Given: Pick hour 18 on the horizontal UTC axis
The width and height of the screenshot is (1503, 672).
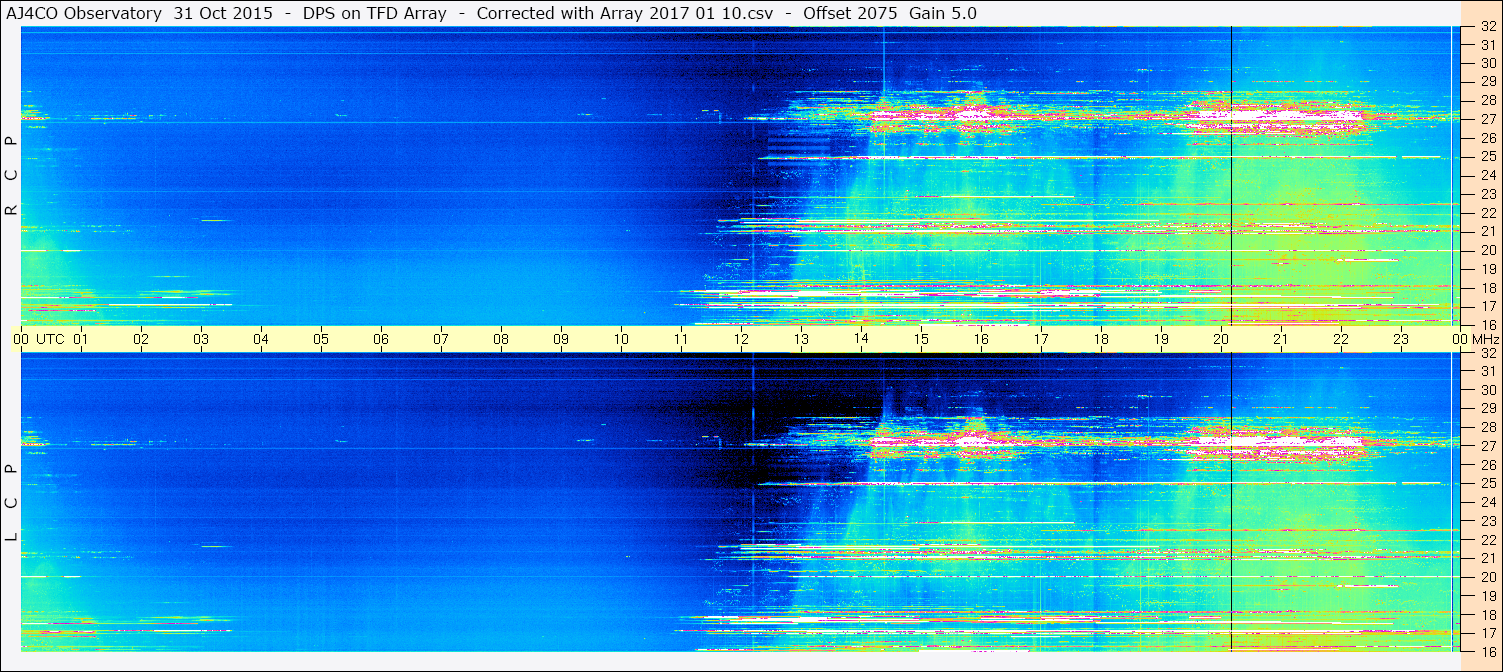Looking at the screenshot, I should pyautogui.click(x=1101, y=339).
